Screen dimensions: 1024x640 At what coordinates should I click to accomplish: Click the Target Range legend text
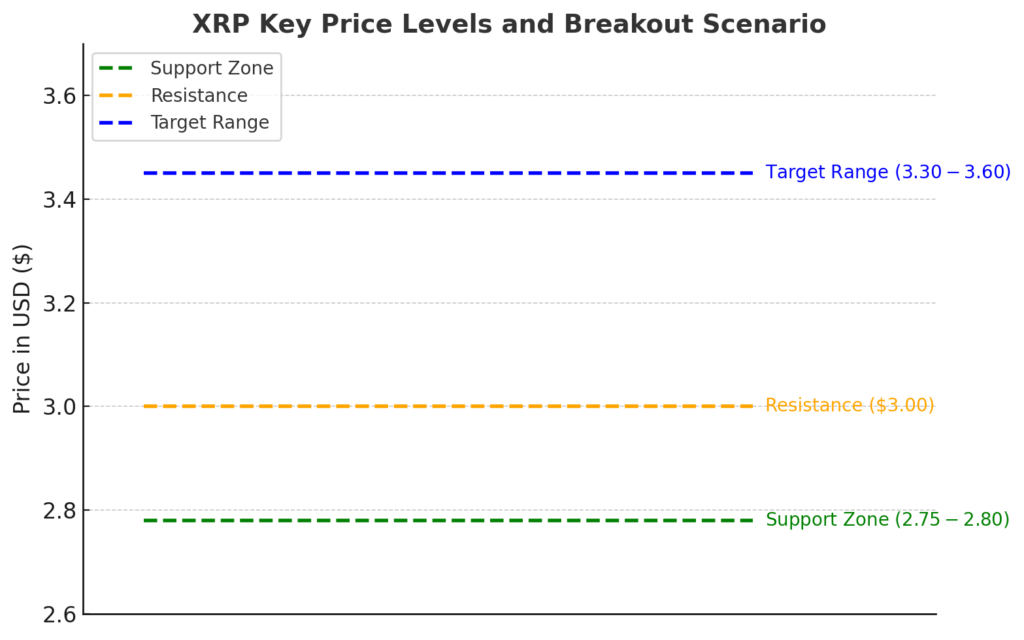tap(209, 123)
